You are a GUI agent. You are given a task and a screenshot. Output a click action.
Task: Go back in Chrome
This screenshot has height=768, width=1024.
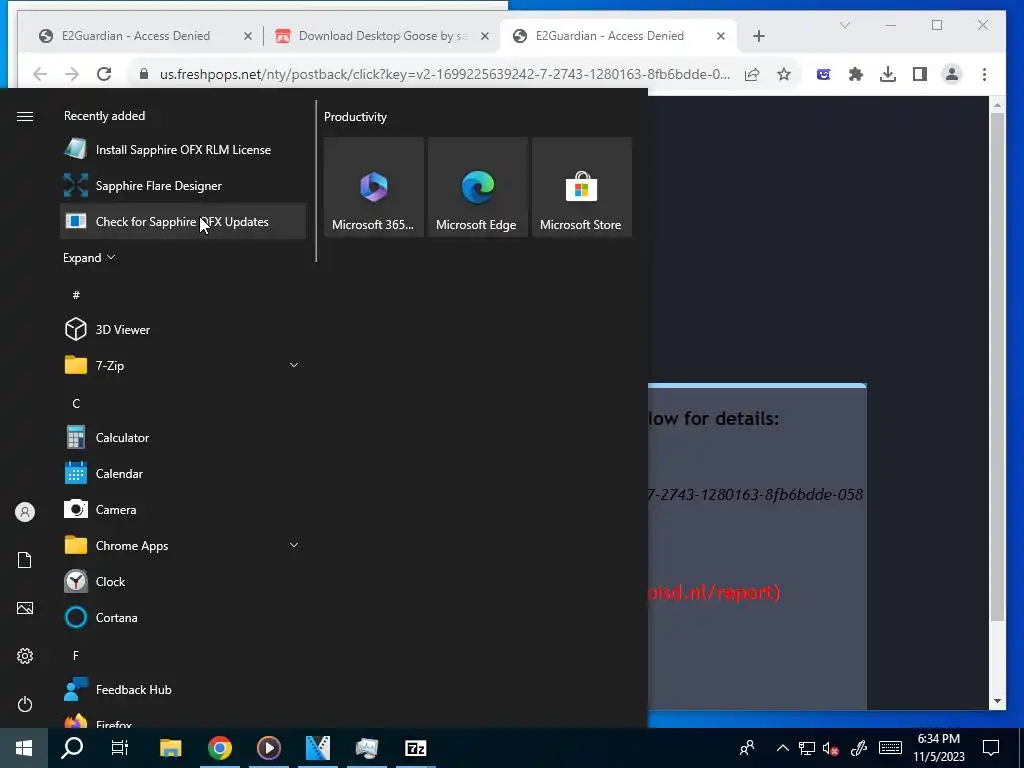(x=40, y=74)
